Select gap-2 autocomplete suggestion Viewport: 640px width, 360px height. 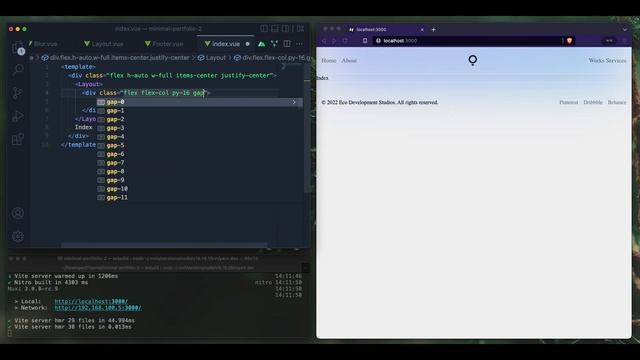click(199, 119)
